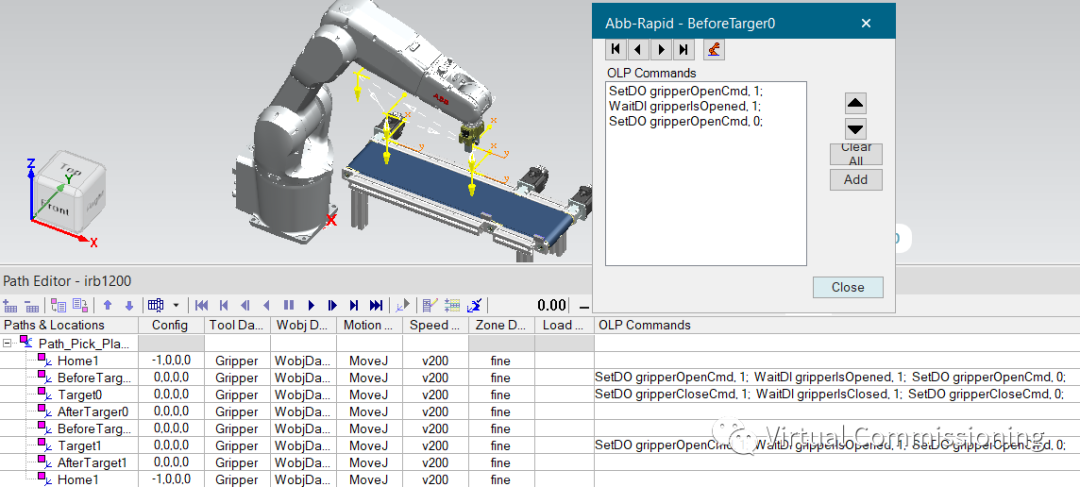Open dropdown arrow beside customize columns icon
This screenshot has height=487, width=1080.
click(x=176, y=305)
